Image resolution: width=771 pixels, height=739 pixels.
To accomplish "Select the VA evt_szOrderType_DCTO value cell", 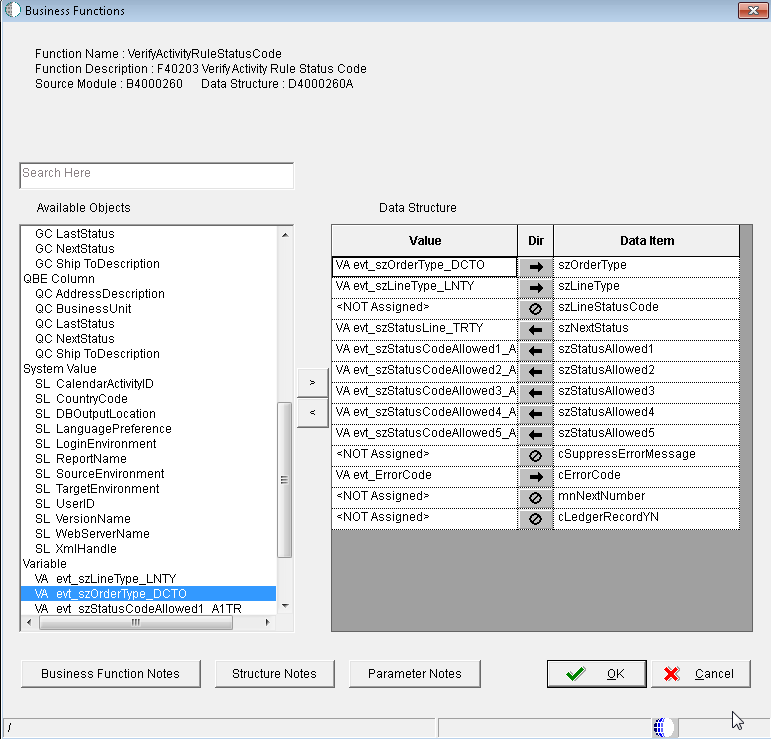I will coord(424,266).
